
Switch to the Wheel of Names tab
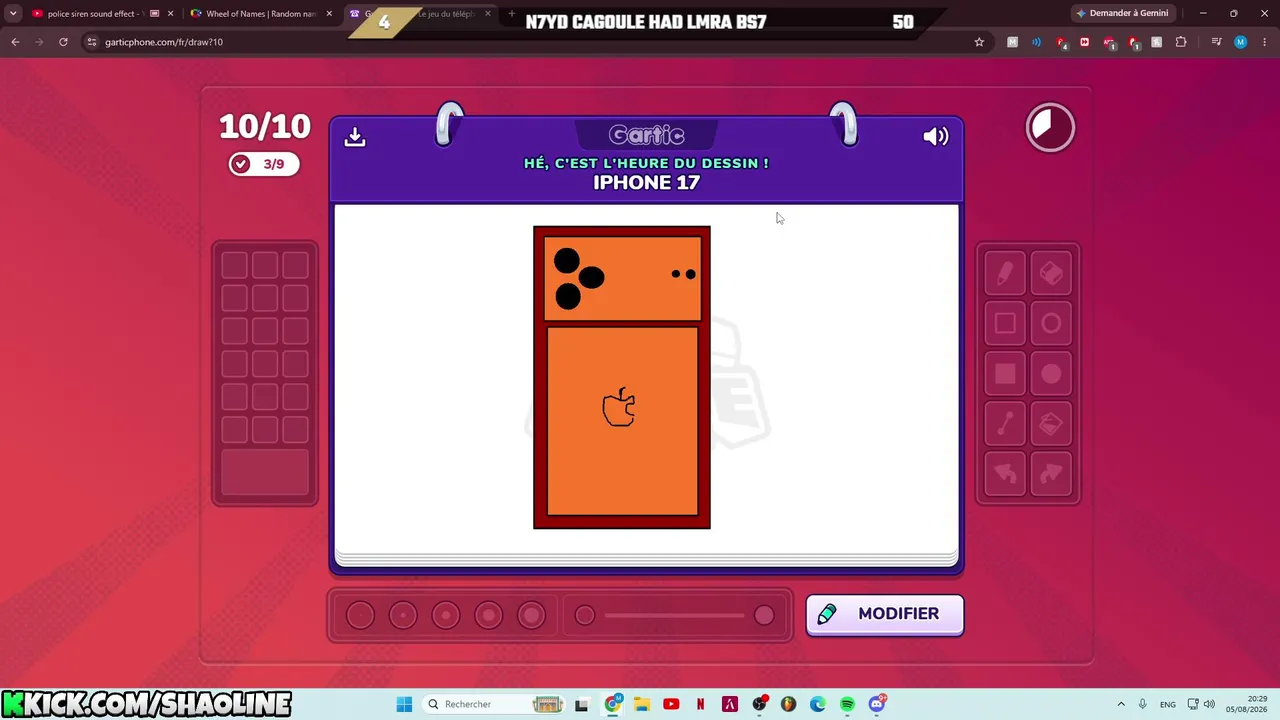[260, 14]
